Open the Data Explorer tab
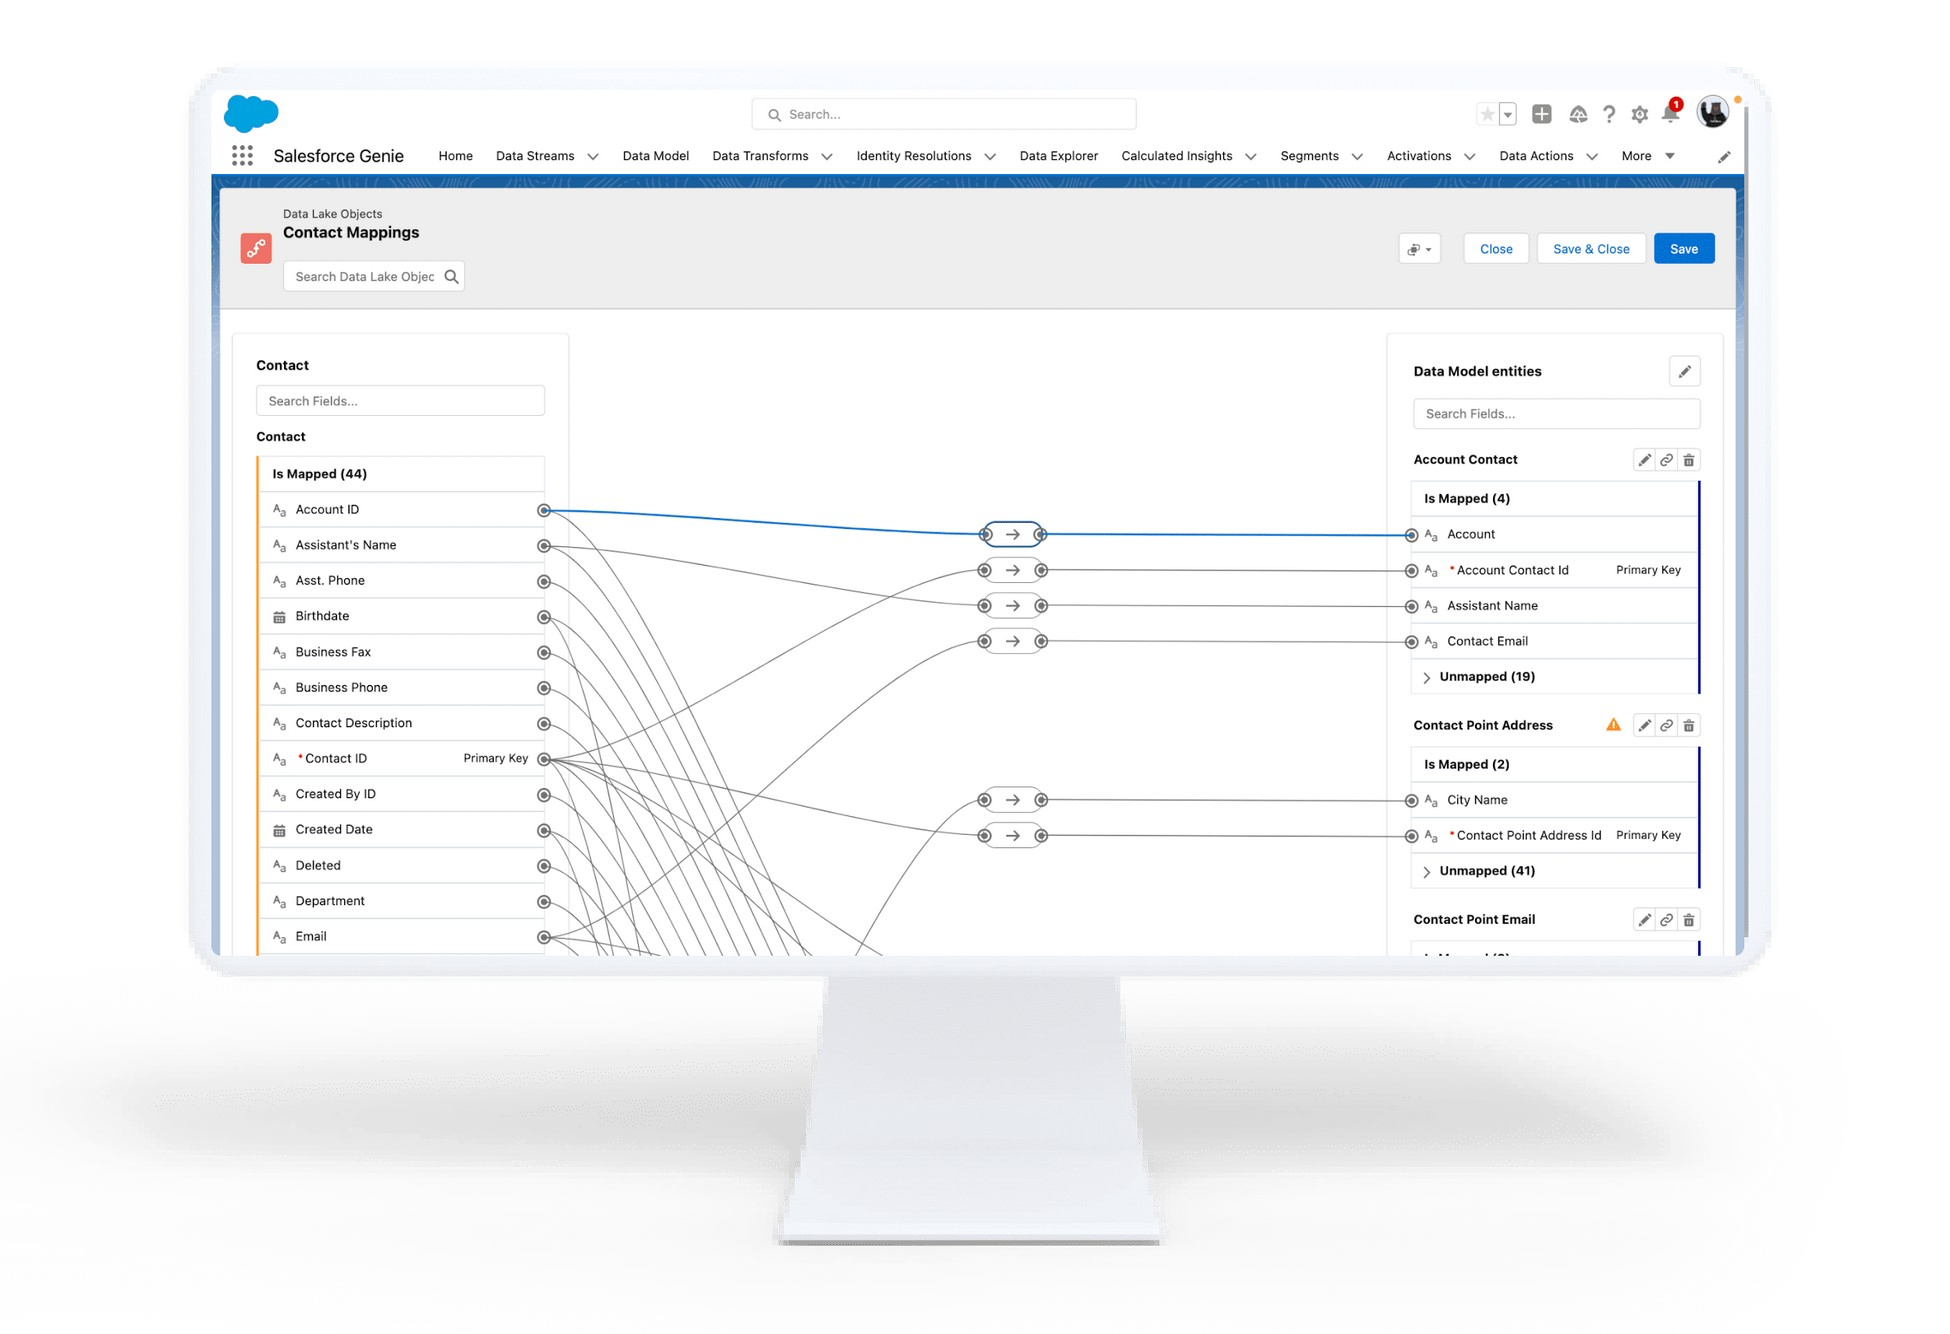The width and height of the screenshot is (1950, 1334). pos(1058,156)
